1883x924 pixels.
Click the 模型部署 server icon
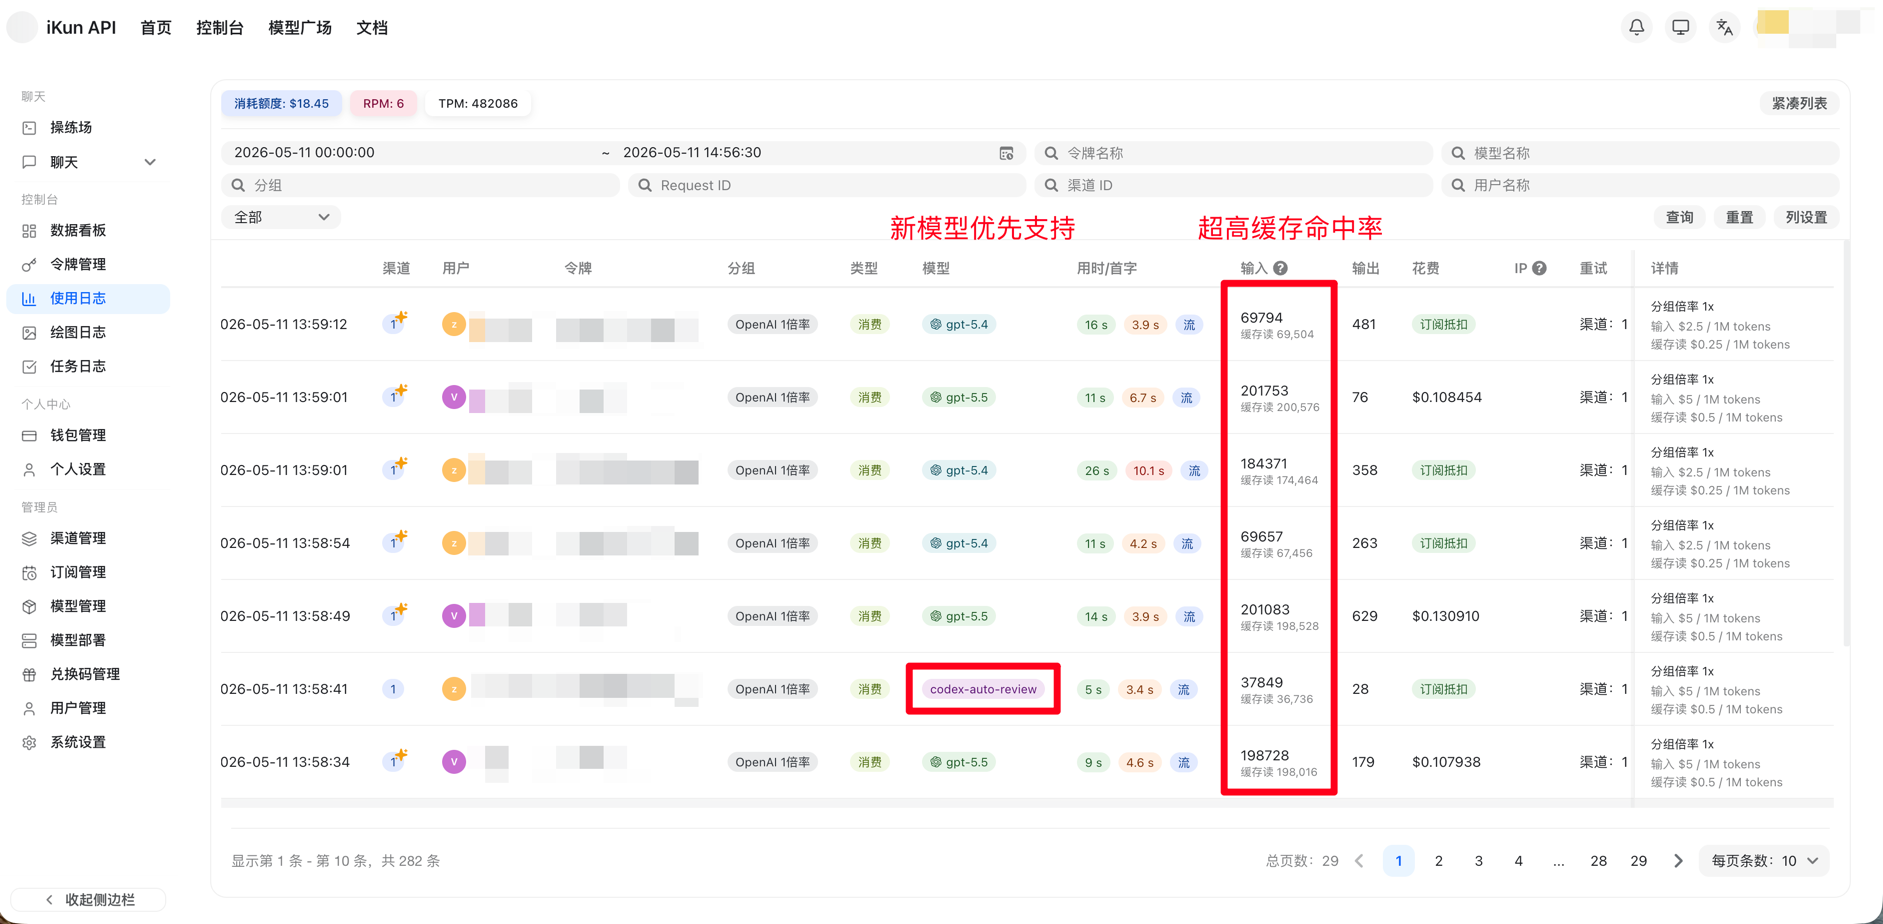pos(29,641)
